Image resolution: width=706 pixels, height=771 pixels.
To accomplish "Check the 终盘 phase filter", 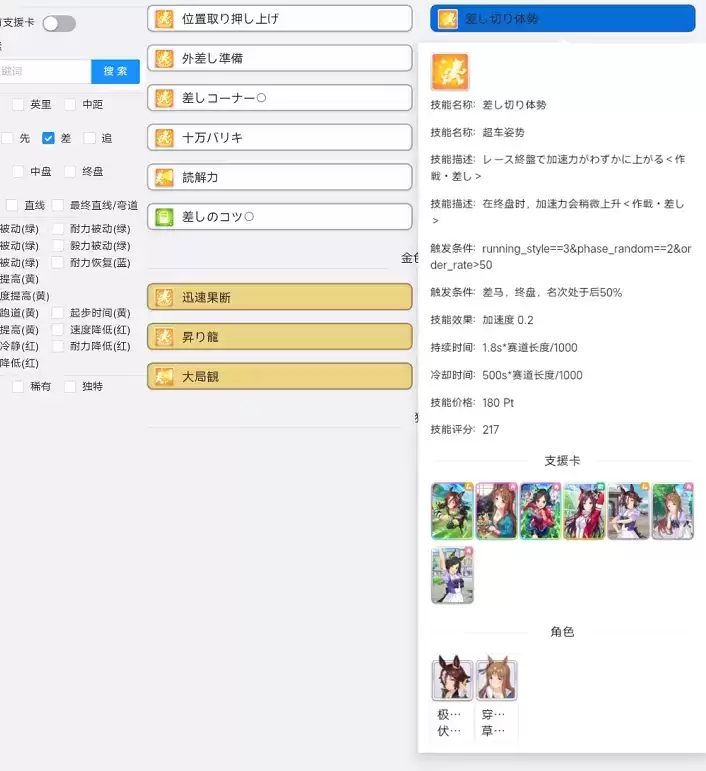I will click(70, 172).
